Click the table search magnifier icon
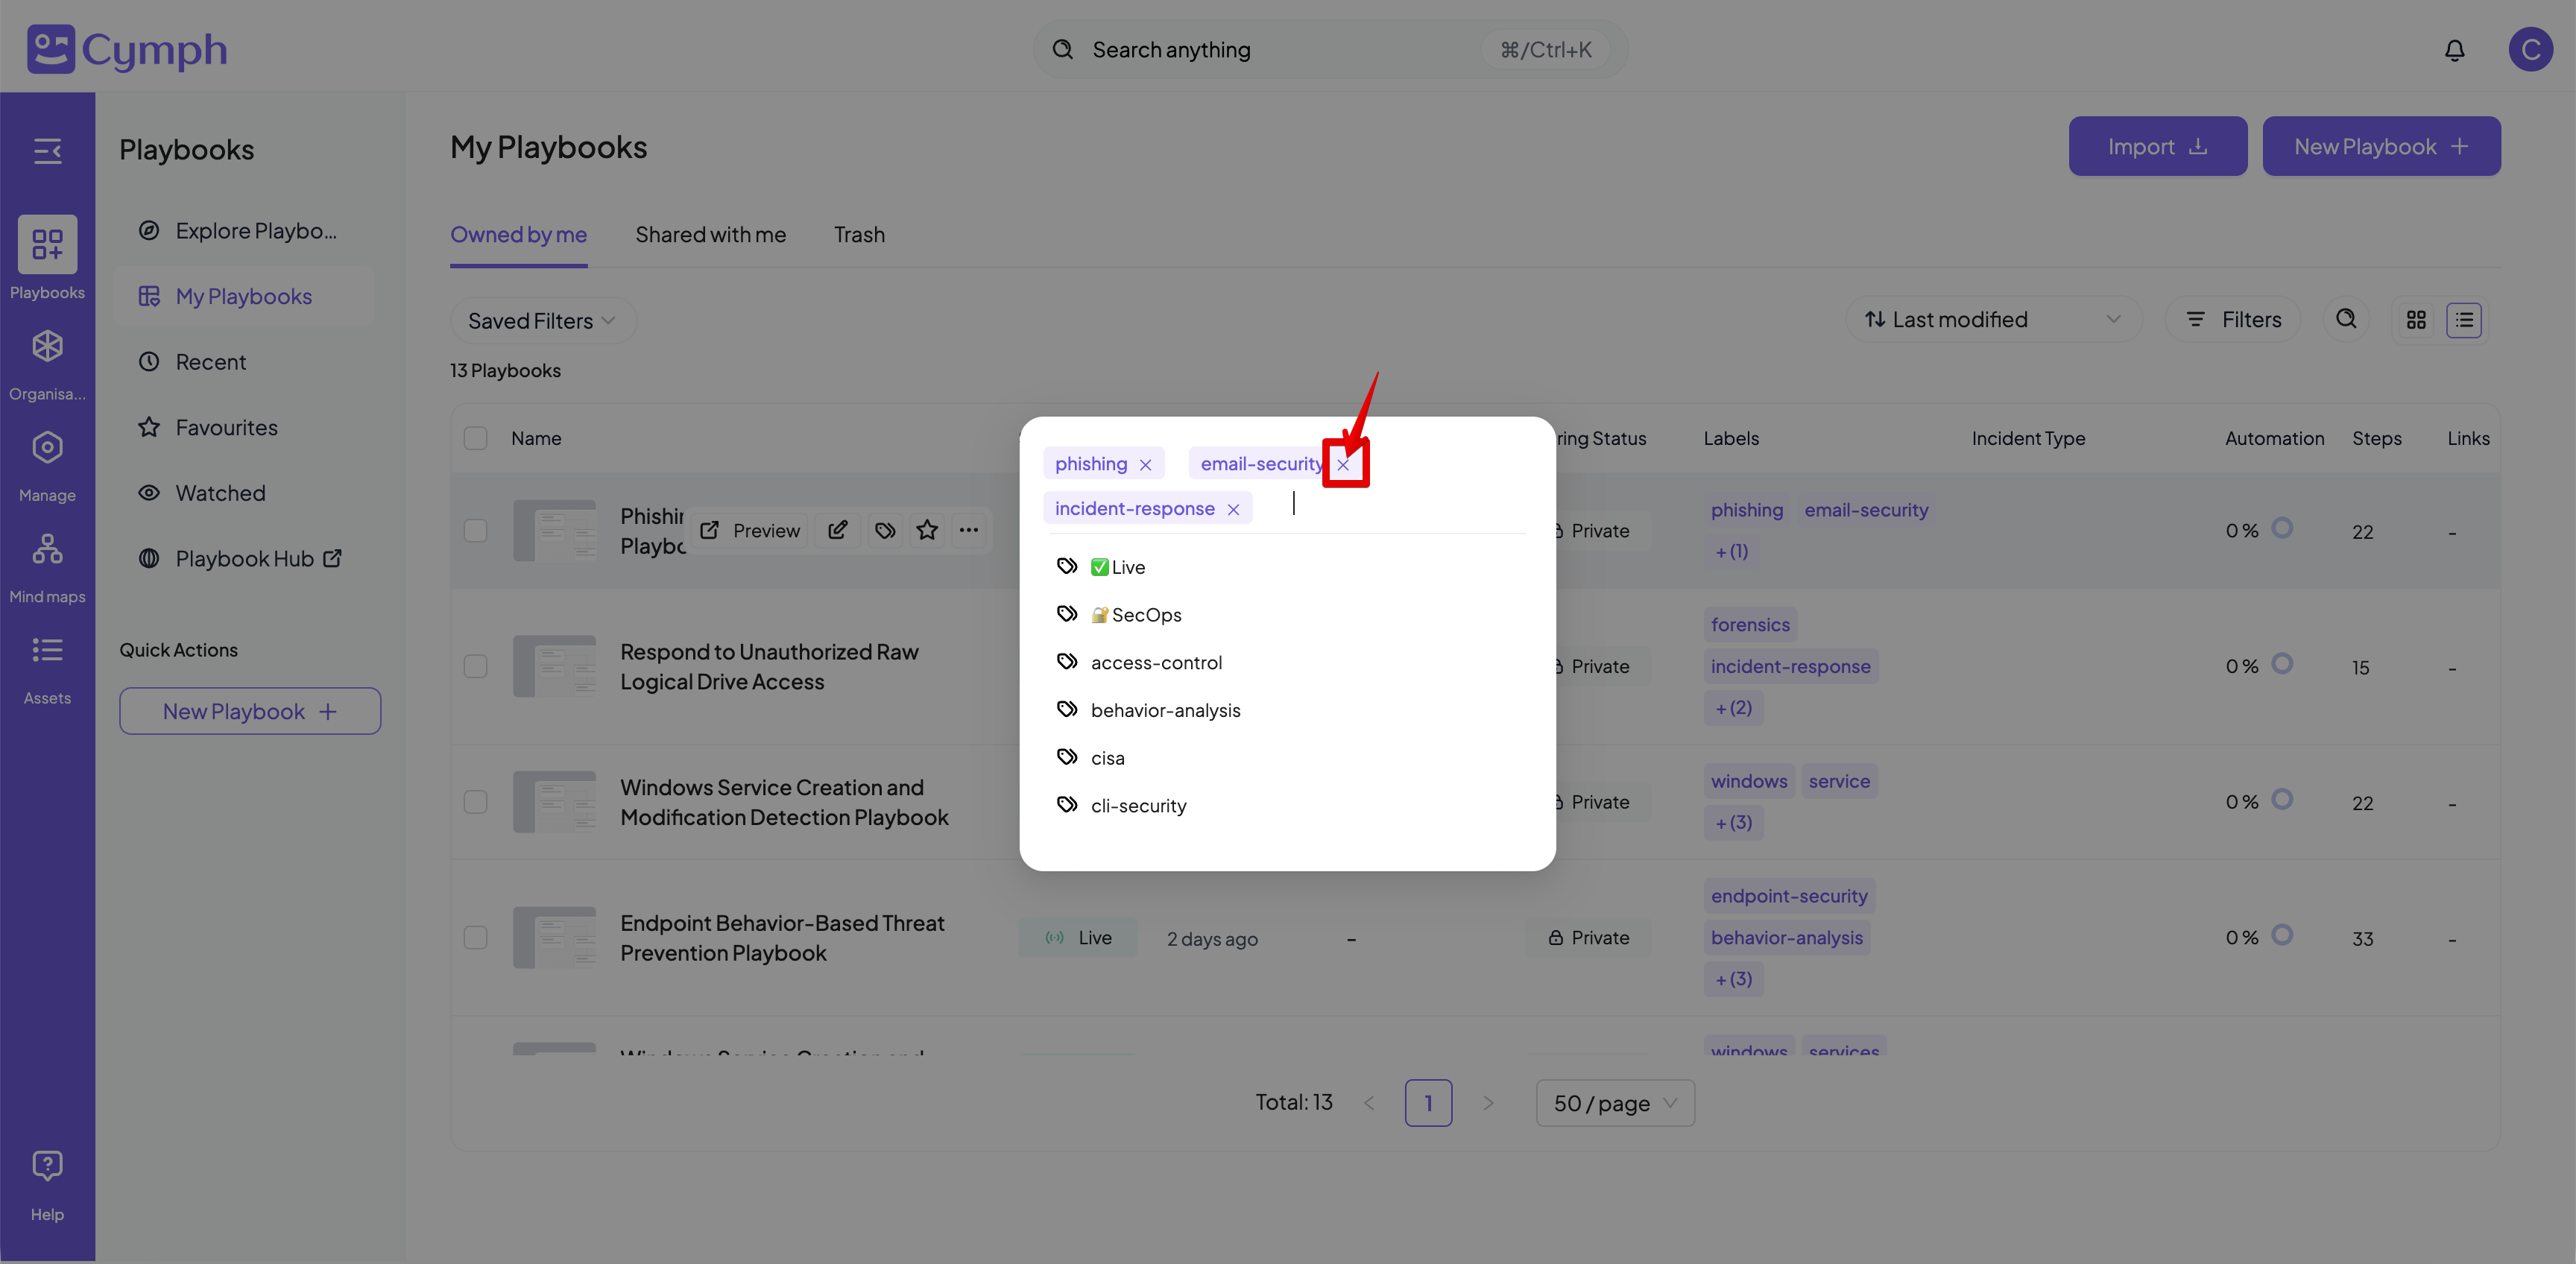Viewport: 2576px width, 1264px height. pyautogui.click(x=2346, y=319)
